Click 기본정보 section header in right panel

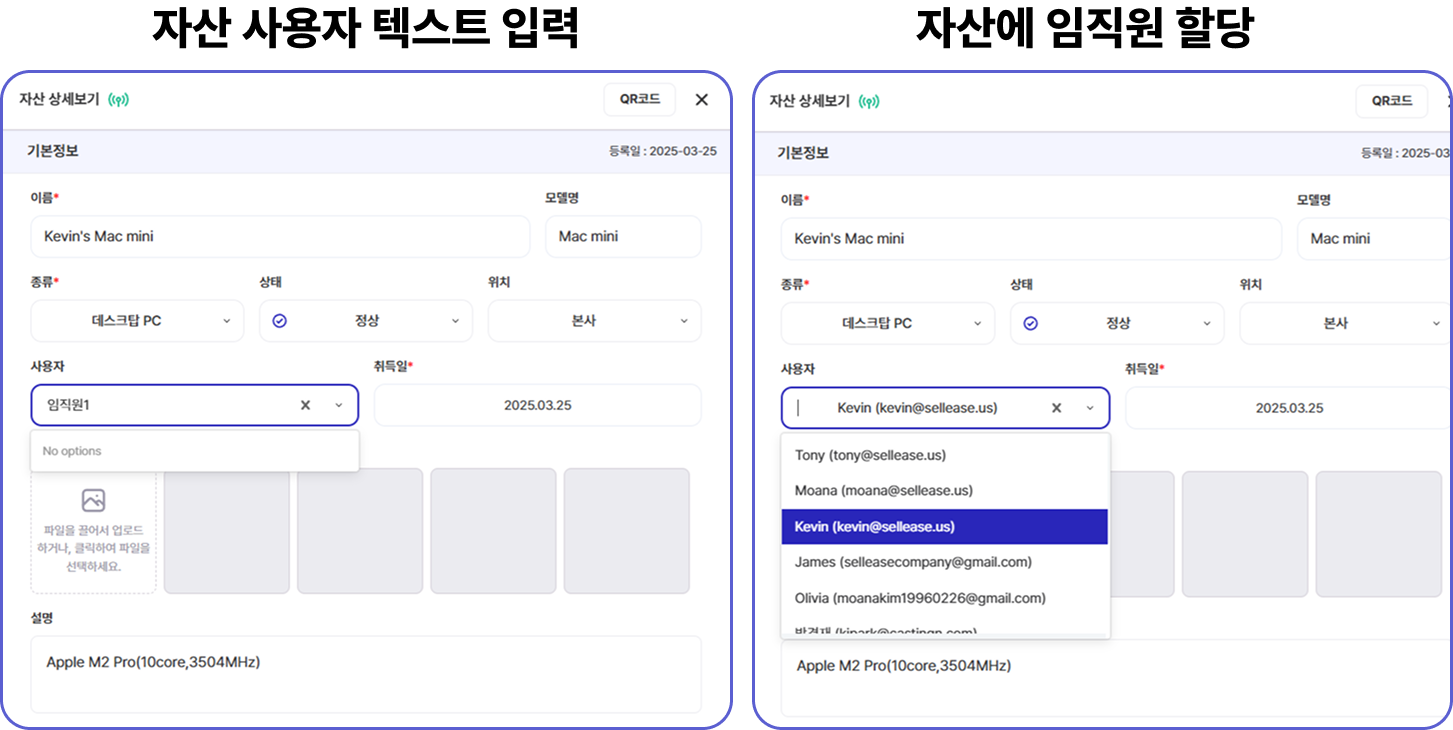coord(803,153)
